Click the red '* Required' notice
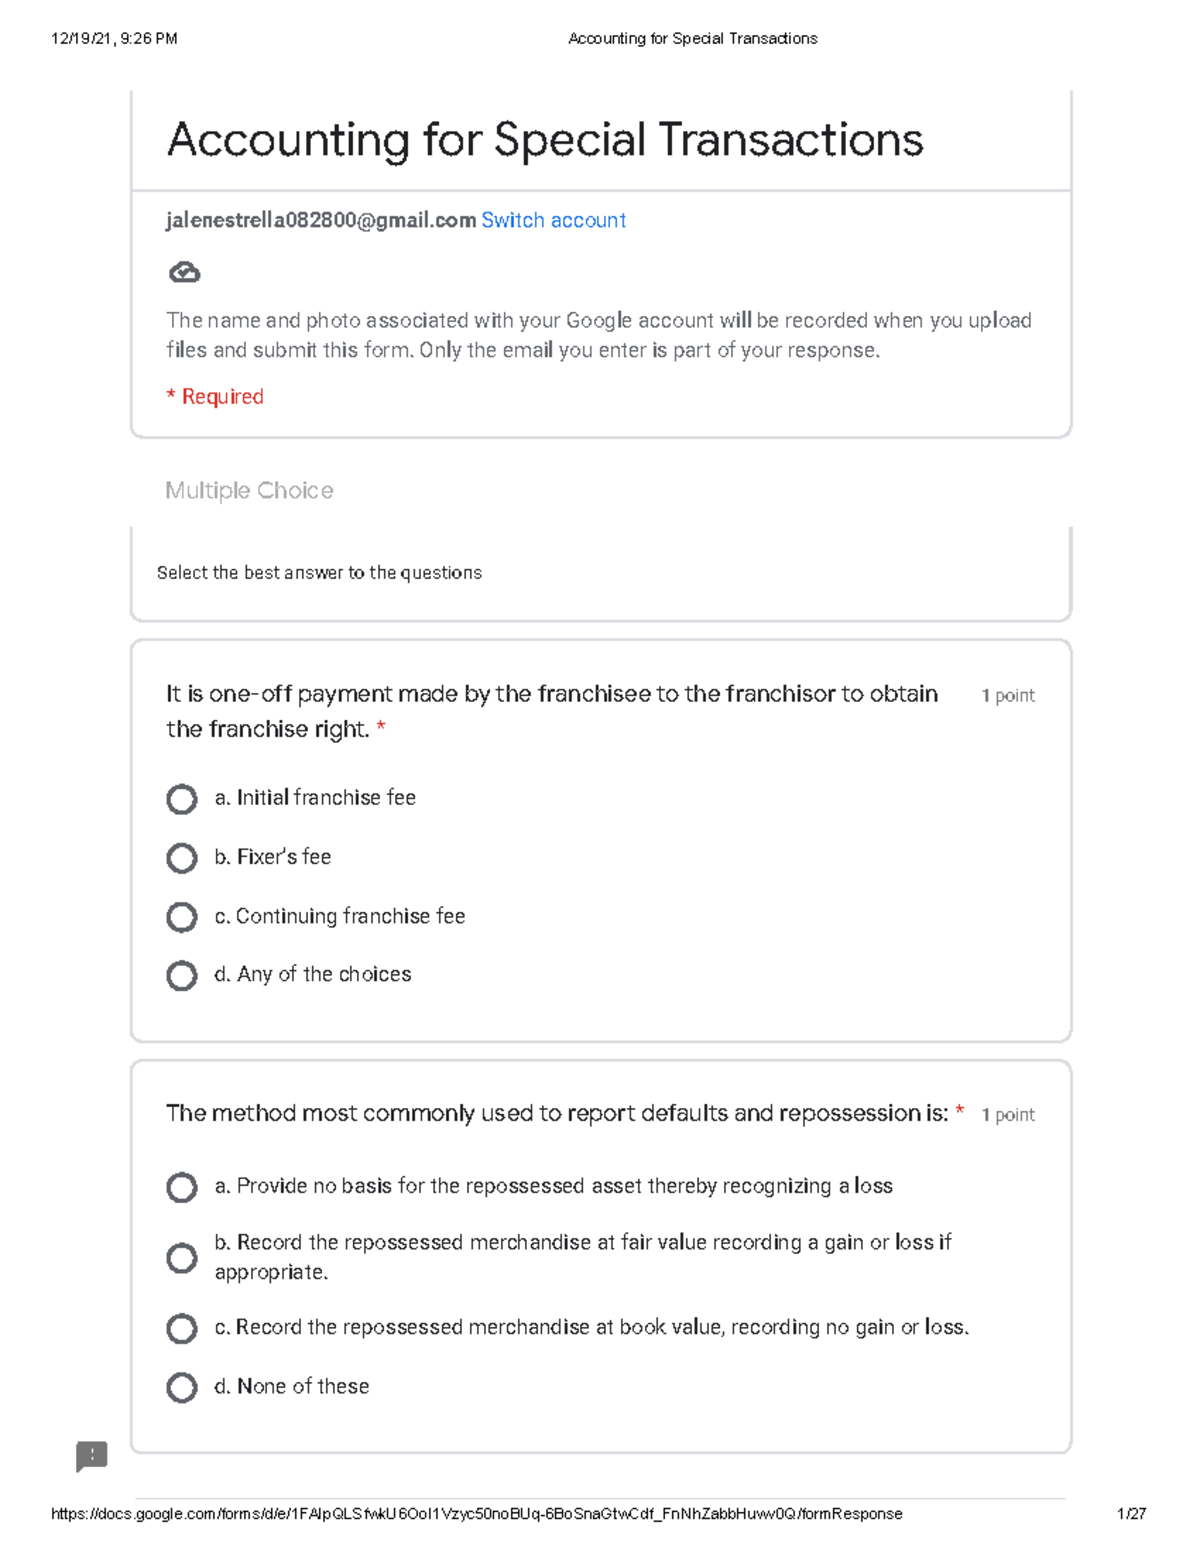Image resolution: width=1200 pixels, height=1553 pixels. [x=215, y=397]
